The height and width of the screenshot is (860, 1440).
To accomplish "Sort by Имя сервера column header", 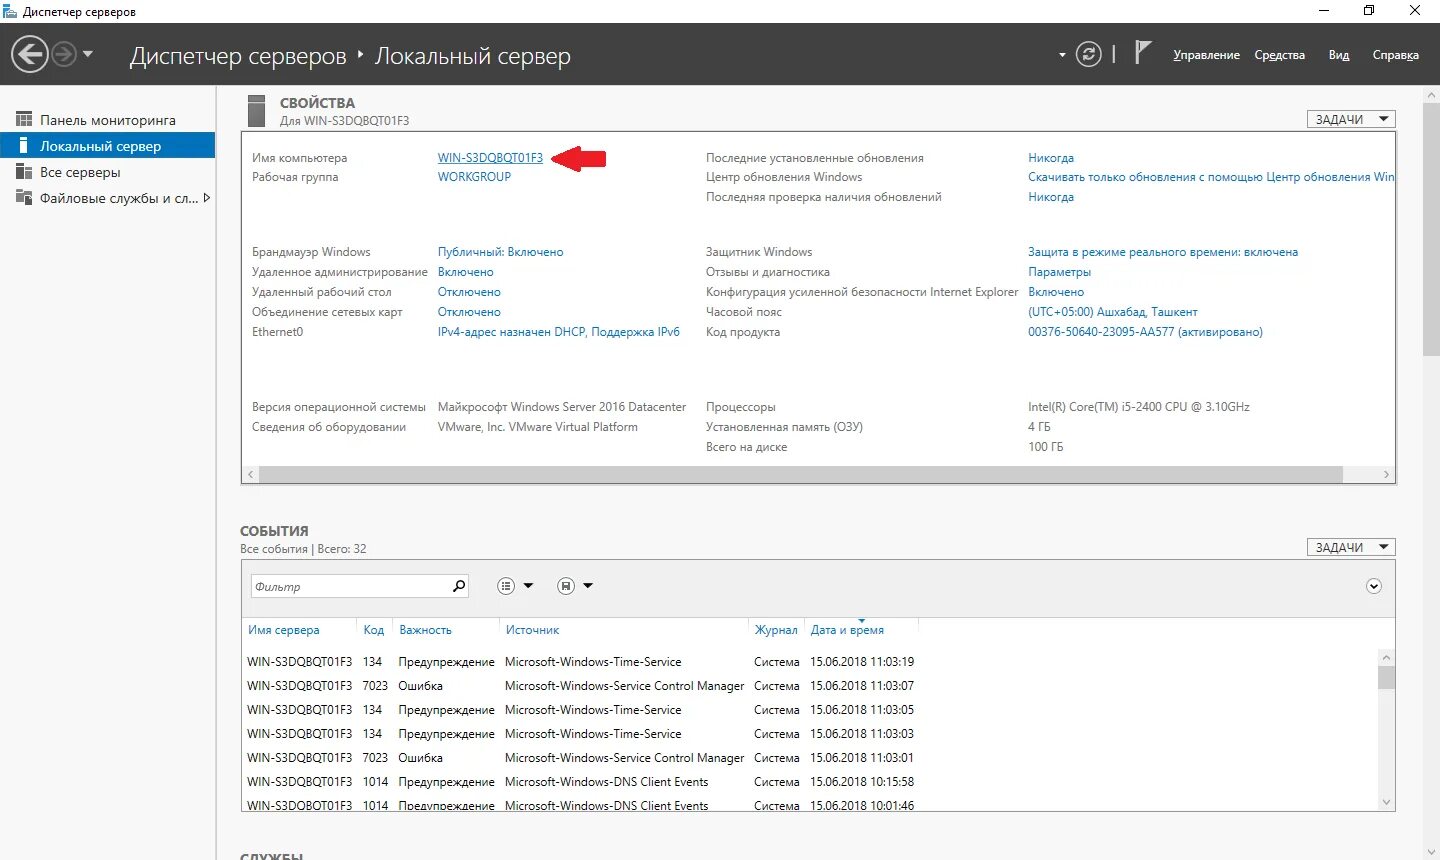I will [x=284, y=630].
